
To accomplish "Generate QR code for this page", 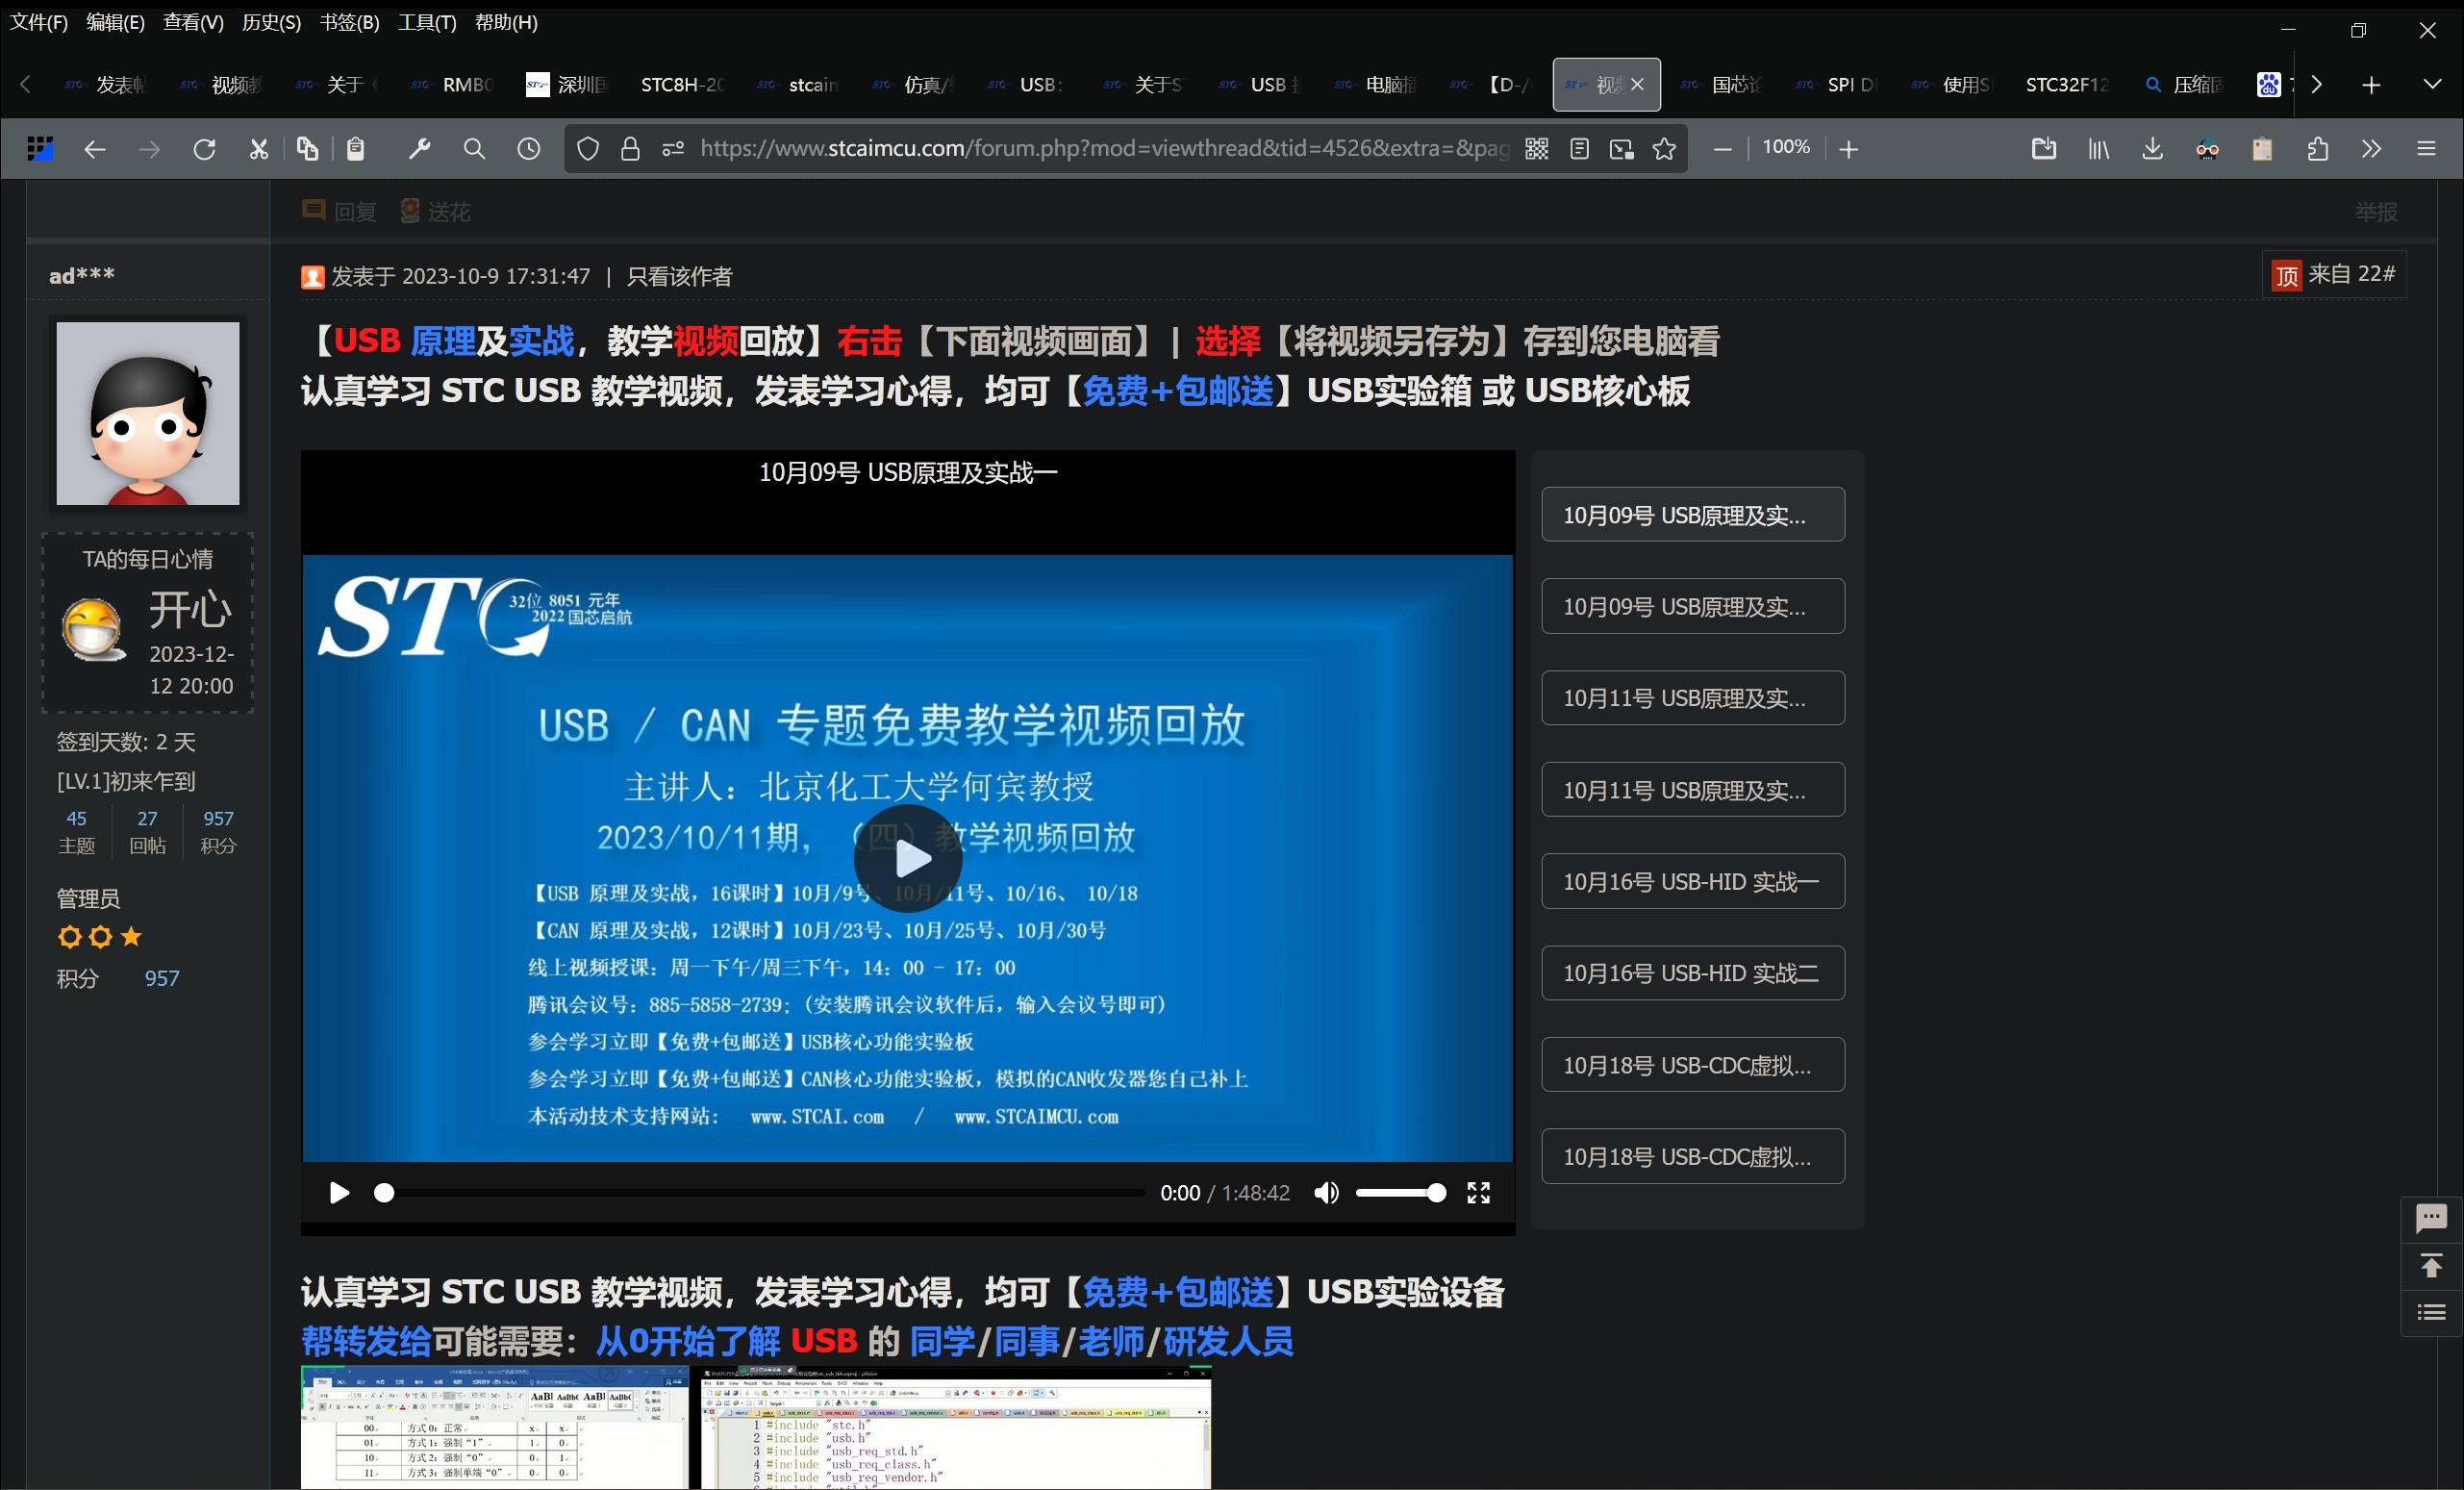I will pyautogui.click(x=1537, y=149).
